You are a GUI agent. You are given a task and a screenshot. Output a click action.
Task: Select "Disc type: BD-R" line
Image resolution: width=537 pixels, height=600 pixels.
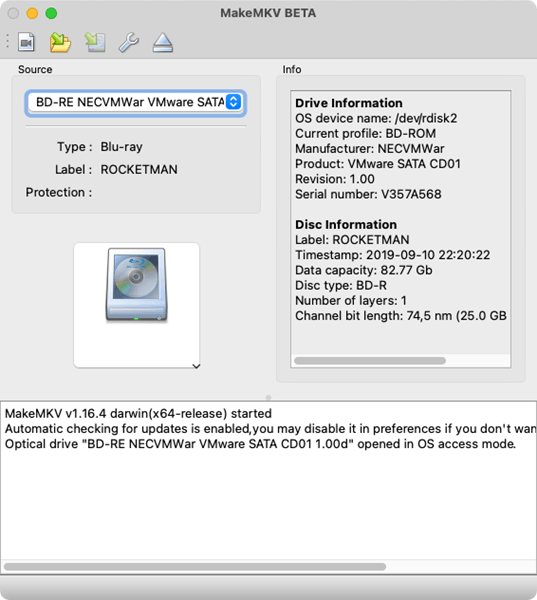coord(341,285)
